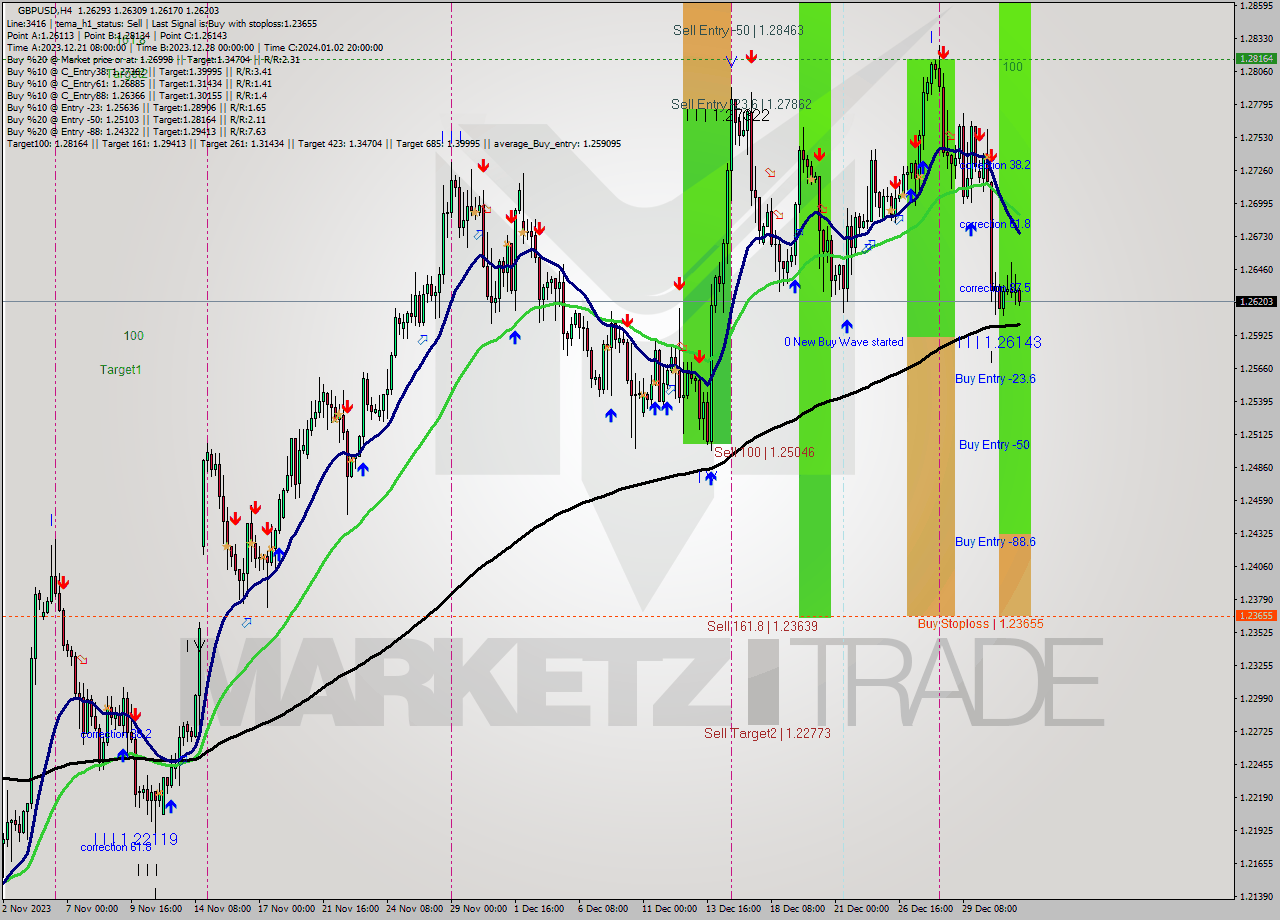Click 'correction 61.8' under the 1.22119 marker

pos(116,848)
